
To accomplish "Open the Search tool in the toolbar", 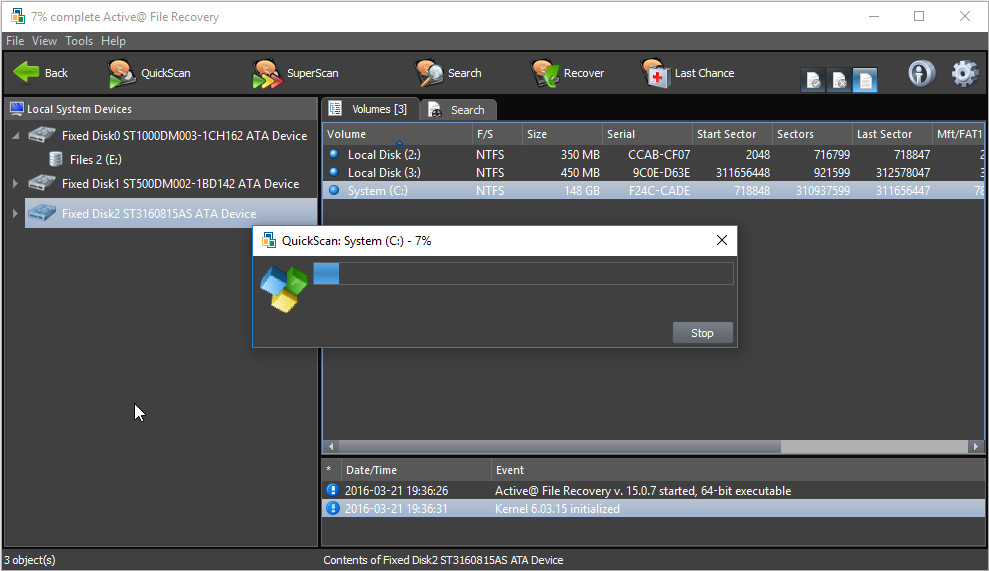I will point(448,73).
